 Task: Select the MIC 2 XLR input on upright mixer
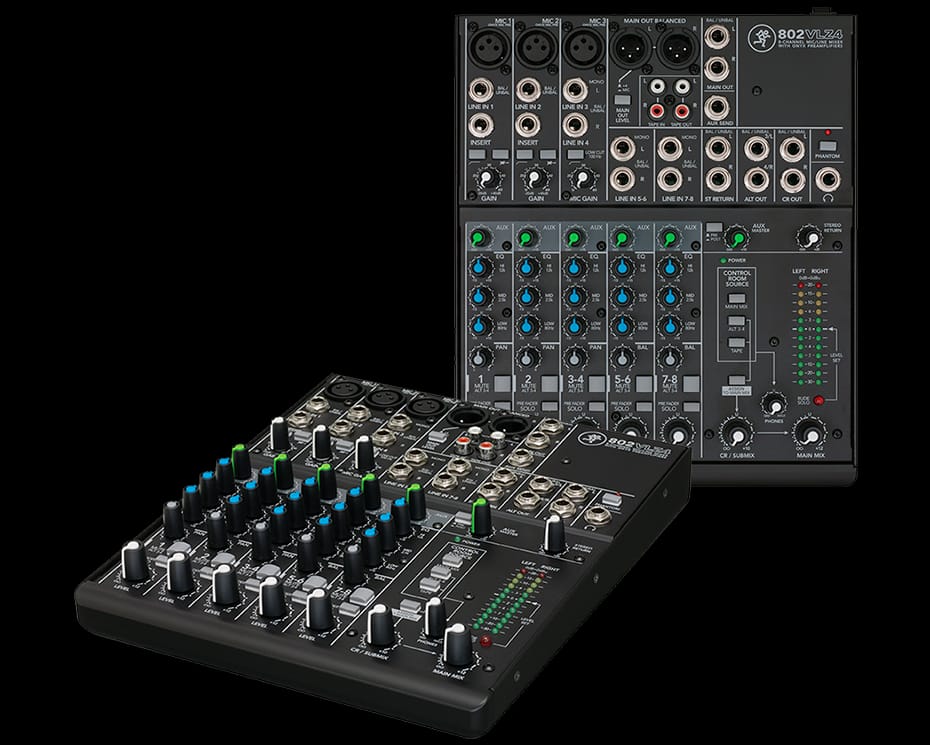point(536,48)
